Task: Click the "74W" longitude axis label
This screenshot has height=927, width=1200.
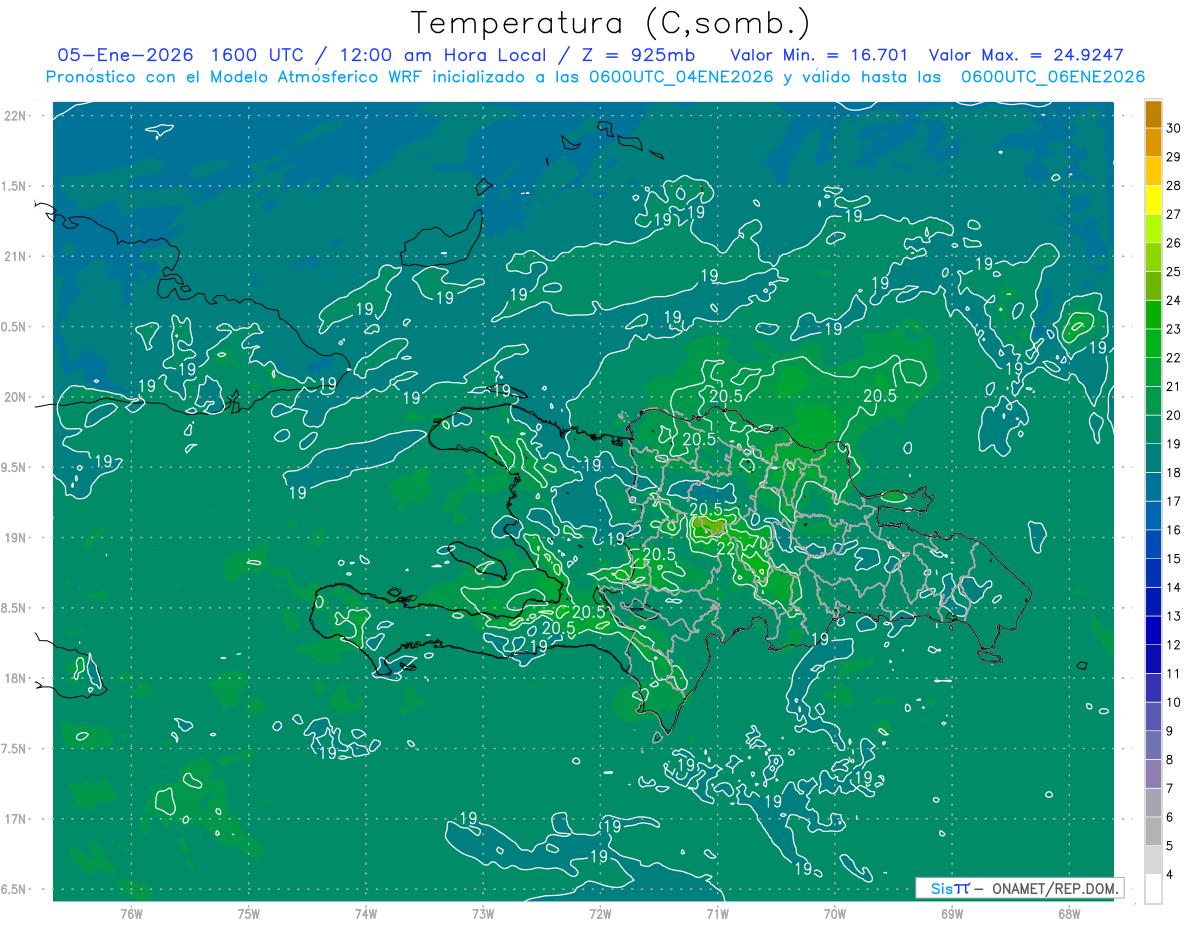Action: pos(366,914)
